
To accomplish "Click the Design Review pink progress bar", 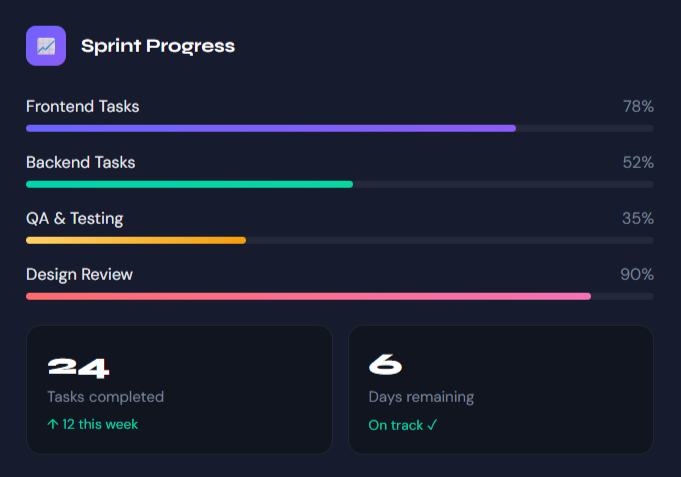I will 308,296.
